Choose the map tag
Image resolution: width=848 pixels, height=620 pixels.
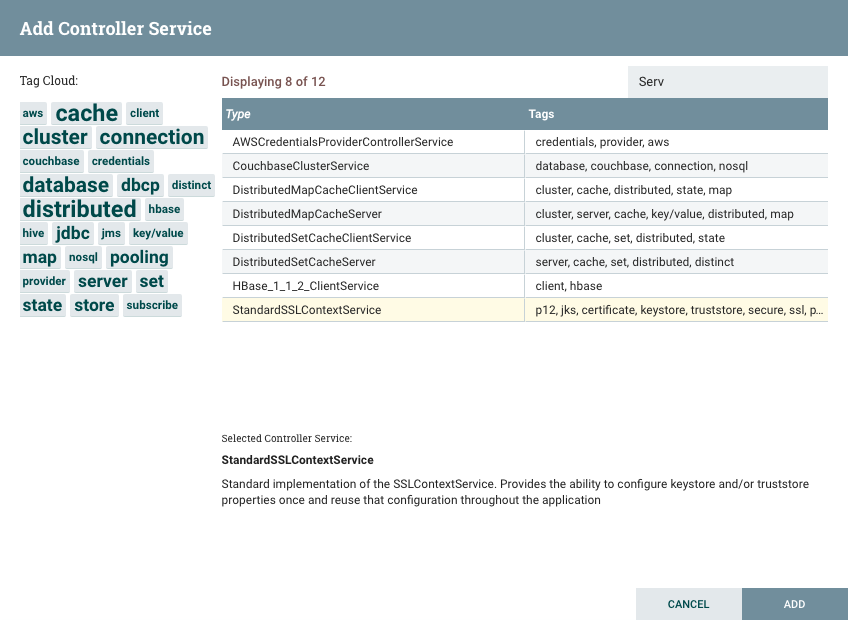pos(39,257)
